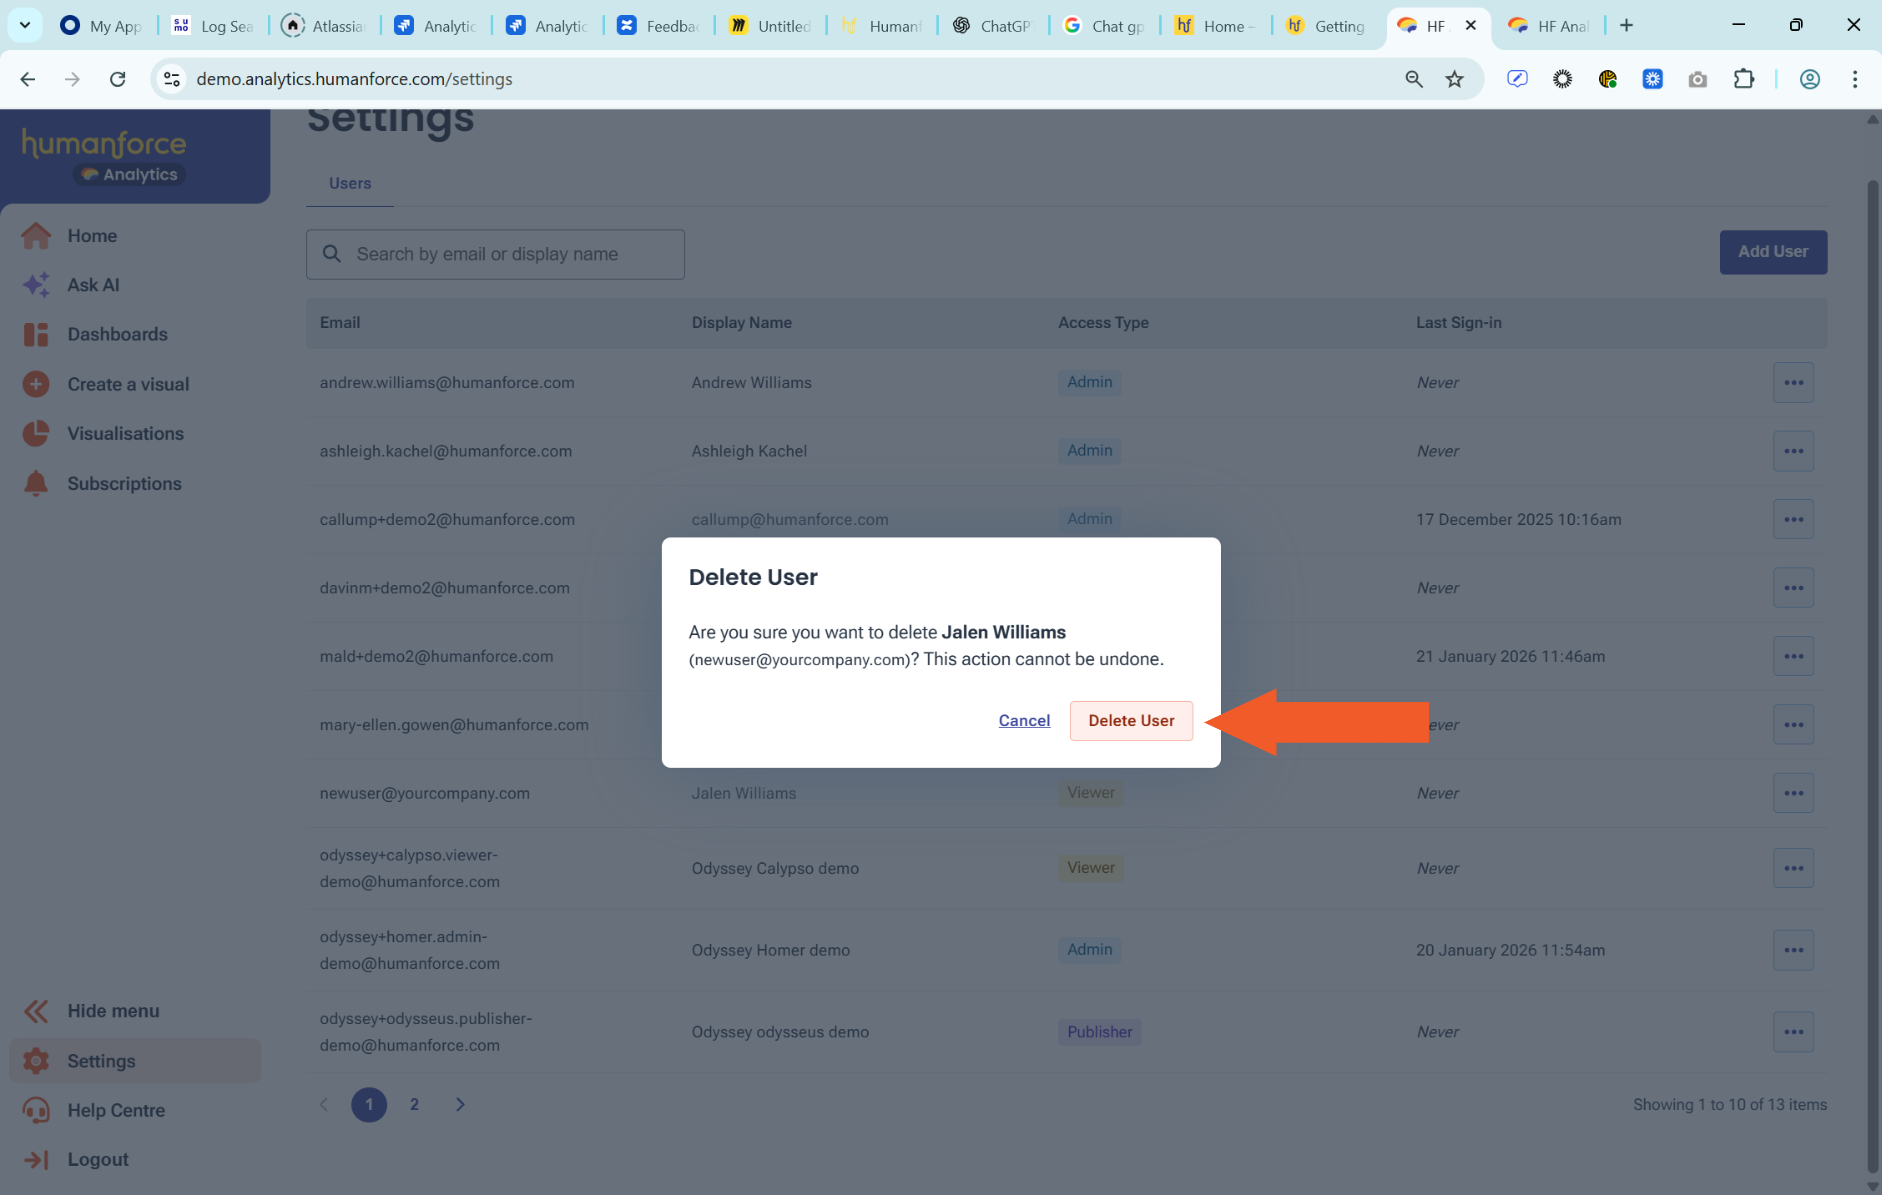Click the Cancel link in dialog
The height and width of the screenshot is (1195, 1882).
(x=1023, y=721)
